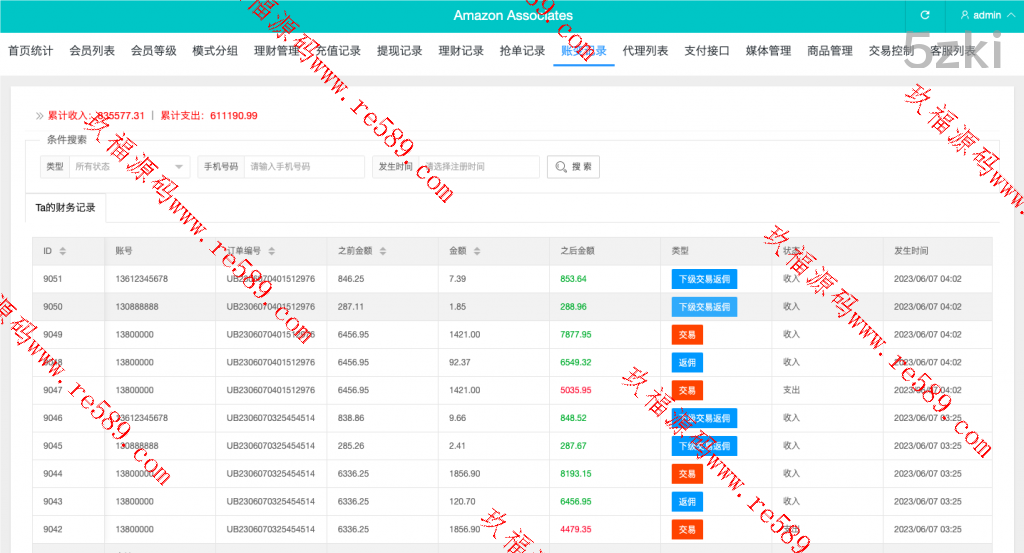This screenshot has height=553, width=1024.
Task: Click the 返佣 tag in row 9043
Action: [x=687, y=502]
